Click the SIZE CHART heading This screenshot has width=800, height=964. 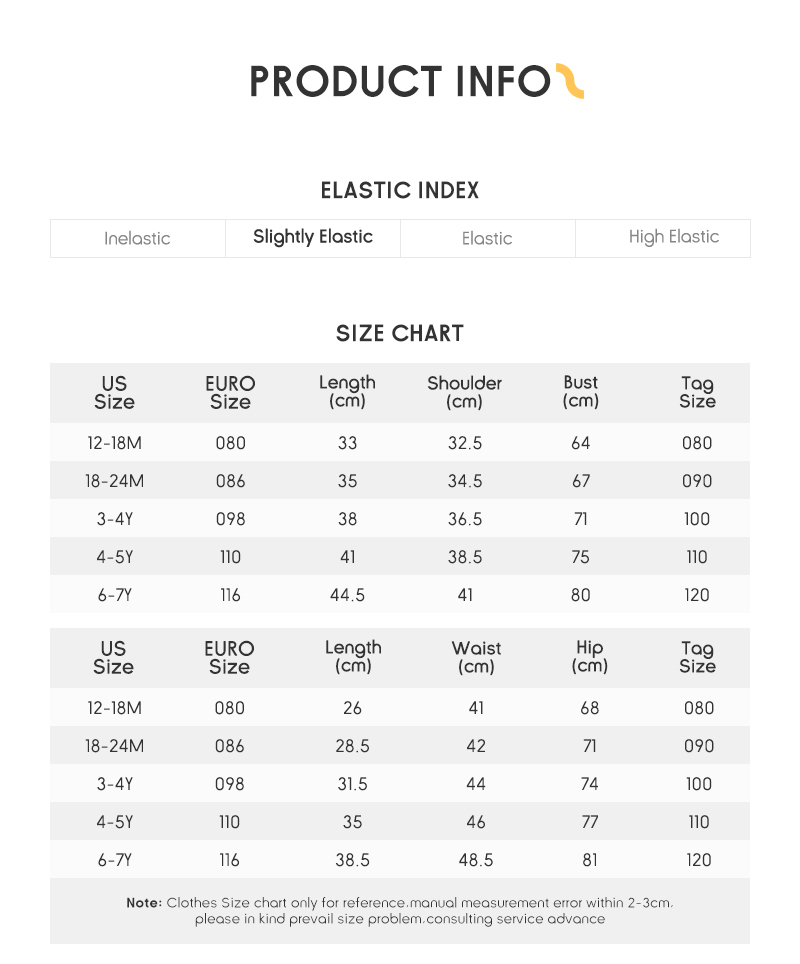click(400, 334)
